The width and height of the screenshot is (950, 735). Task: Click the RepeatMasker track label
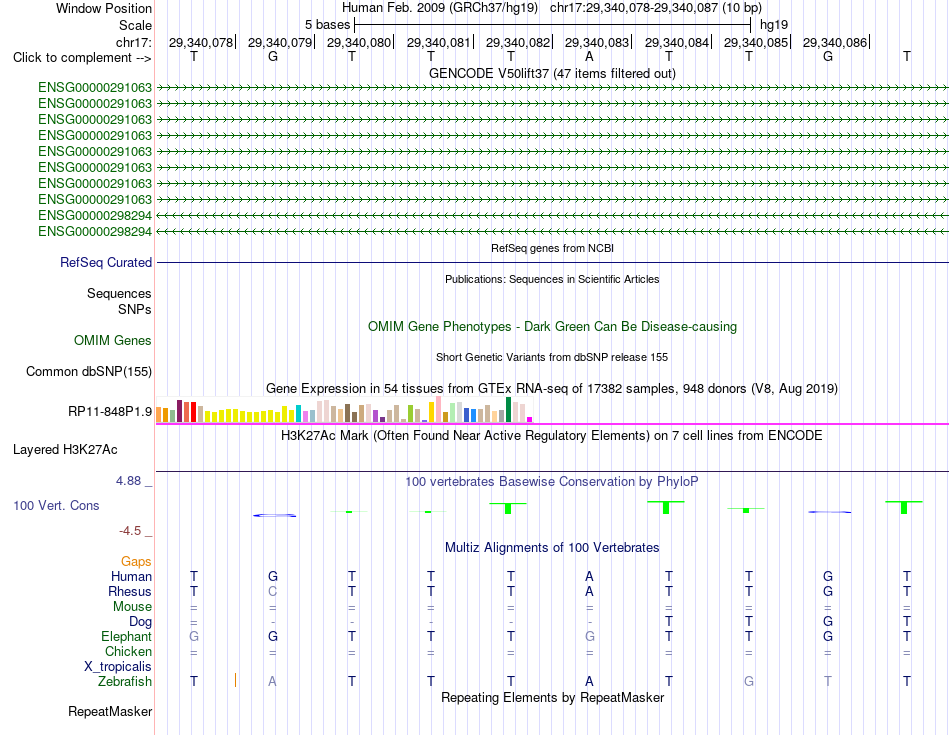pos(110,711)
